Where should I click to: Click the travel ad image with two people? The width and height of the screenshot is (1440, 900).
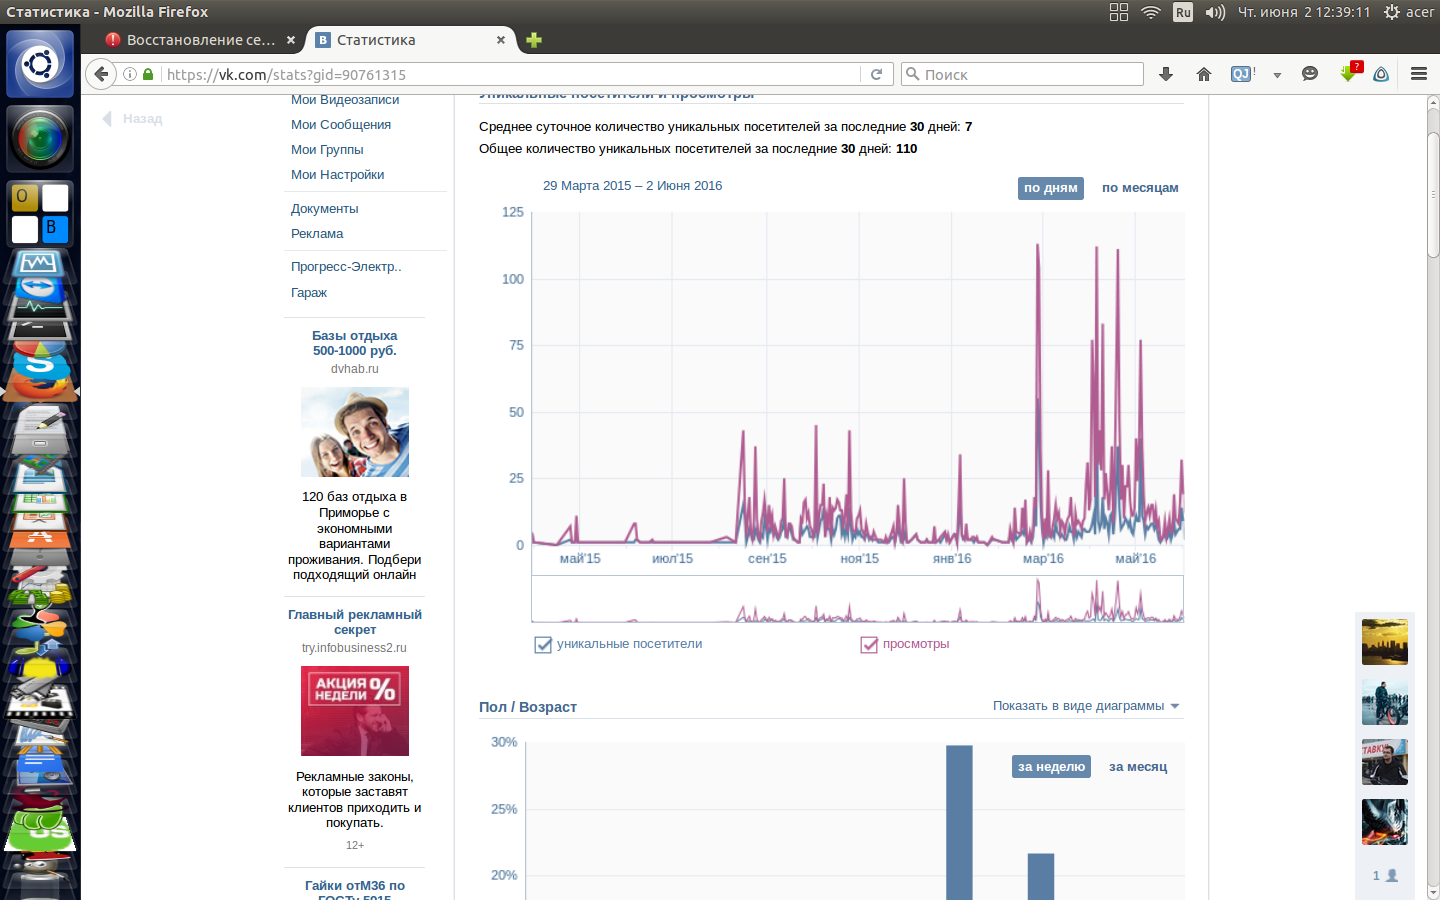pyautogui.click(x=355, y=432)
